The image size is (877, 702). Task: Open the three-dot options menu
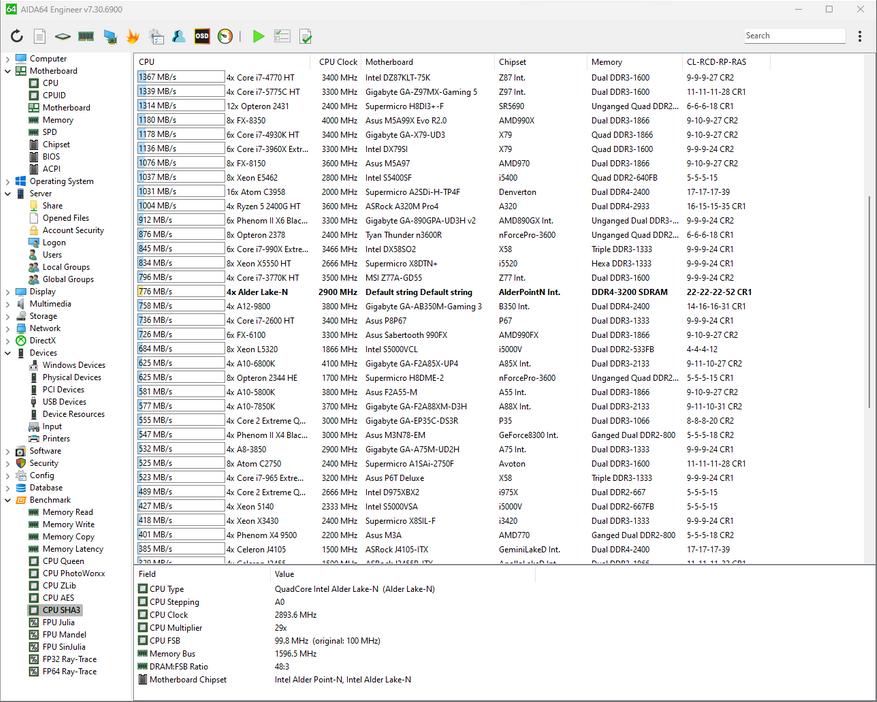(859, 36)
